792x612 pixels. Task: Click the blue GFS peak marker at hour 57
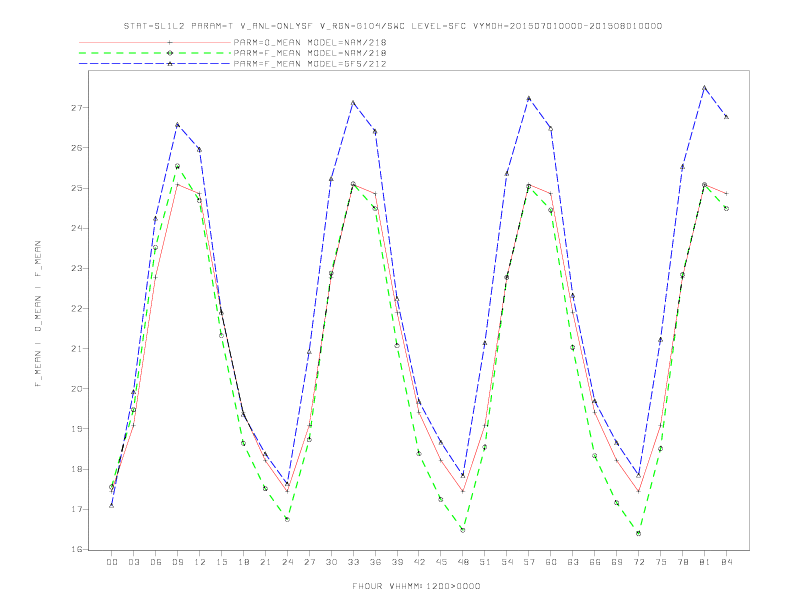529,98
